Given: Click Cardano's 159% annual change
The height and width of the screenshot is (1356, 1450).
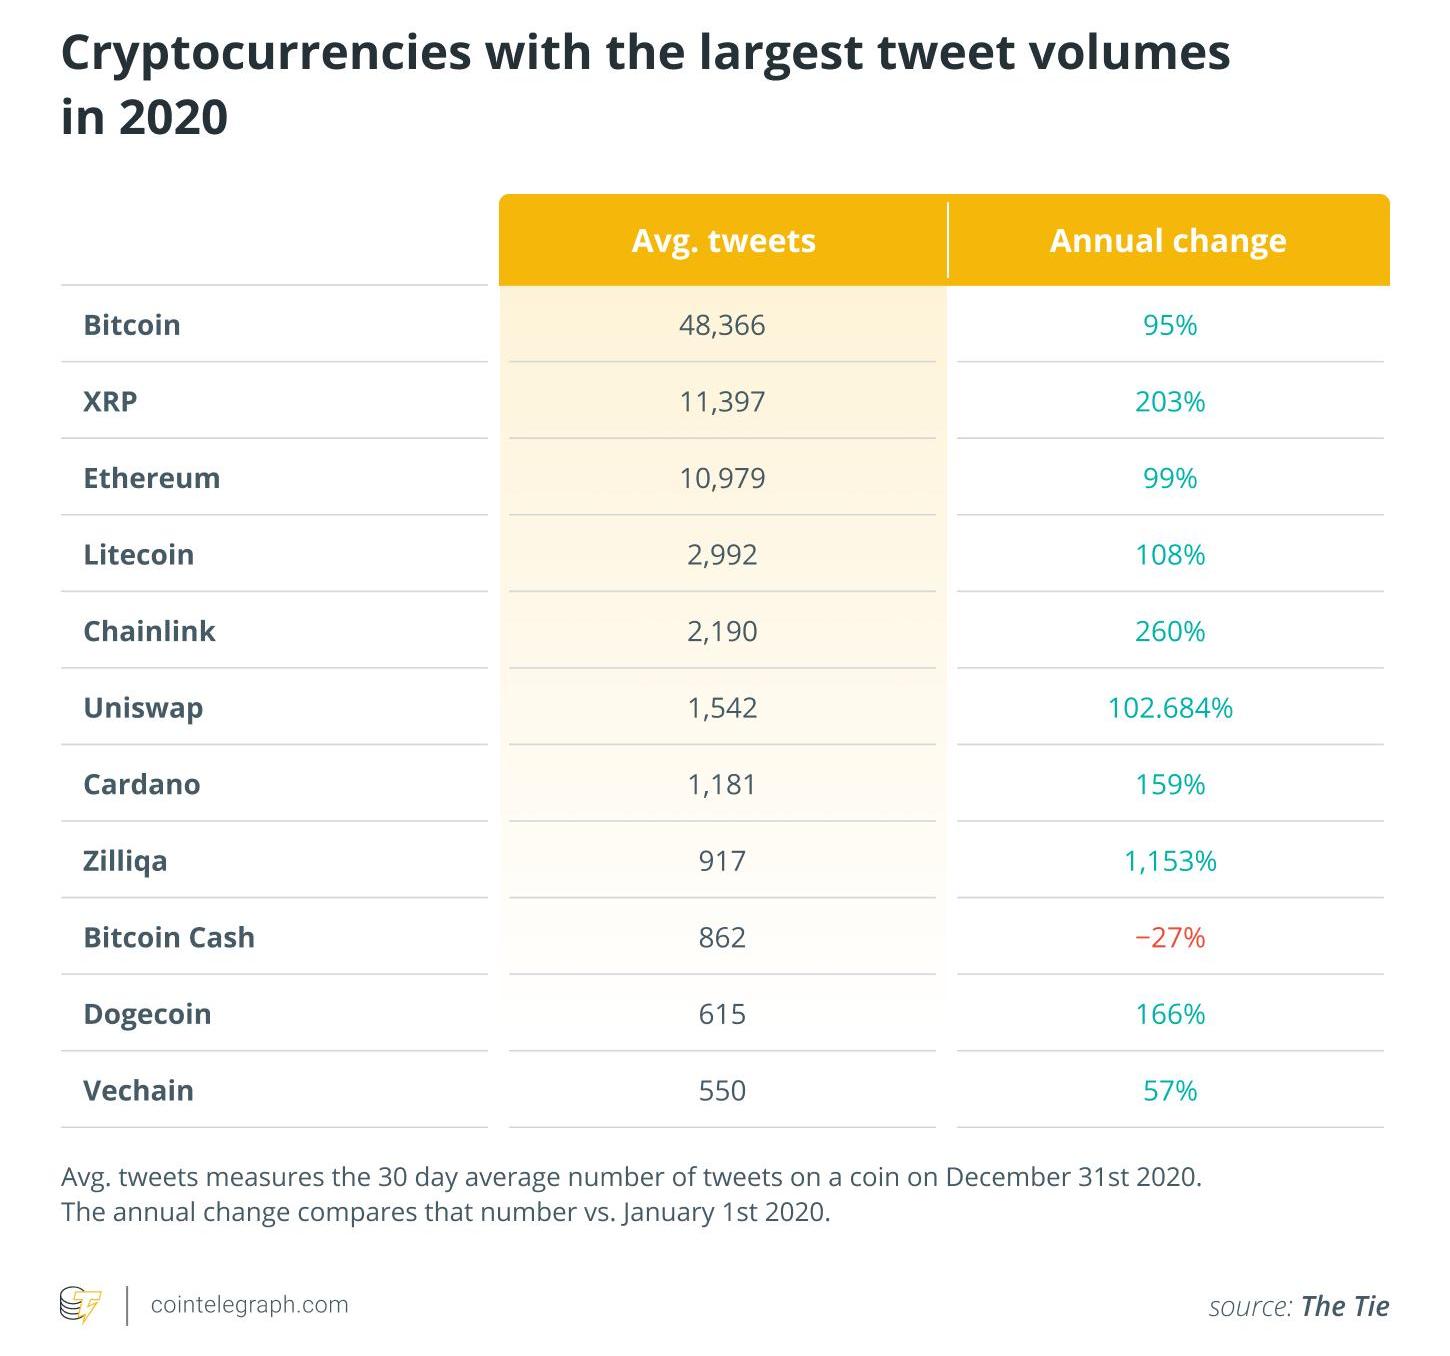Looking at the screenshot, I should (x=1170, y=784).
